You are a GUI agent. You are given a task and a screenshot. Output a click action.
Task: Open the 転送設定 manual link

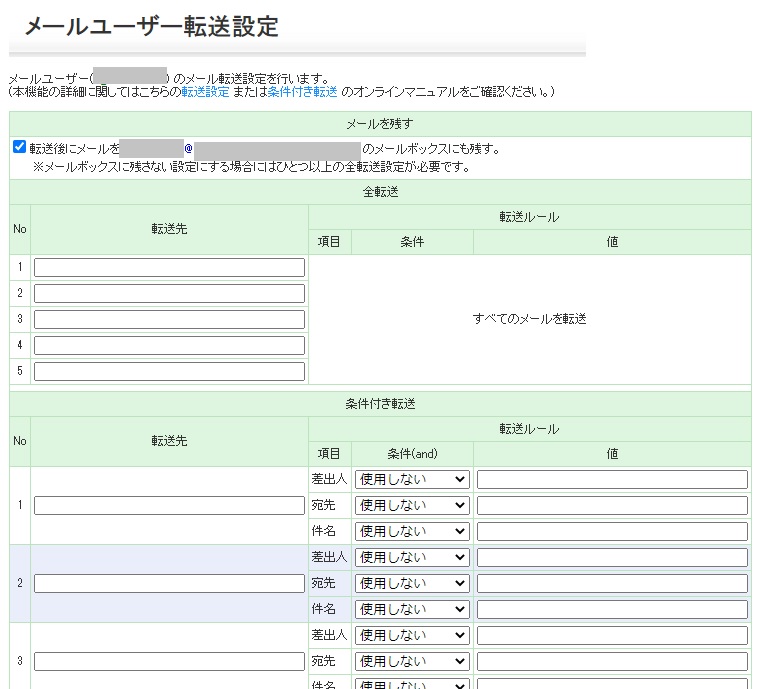[x=205, y=92]
